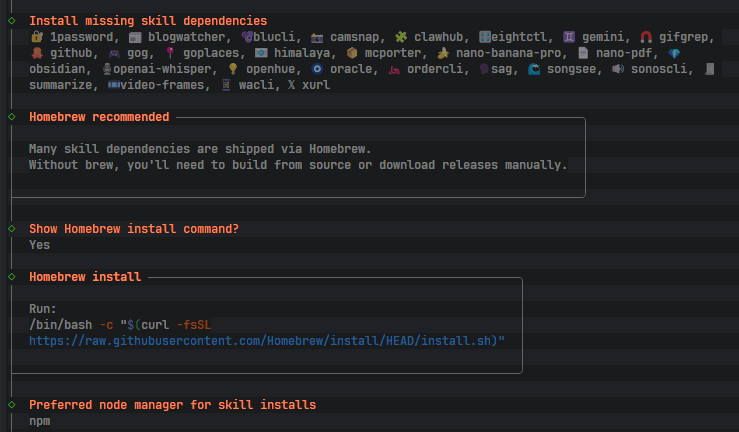Select the package icon next to mcporter

(x=351, y=52)
